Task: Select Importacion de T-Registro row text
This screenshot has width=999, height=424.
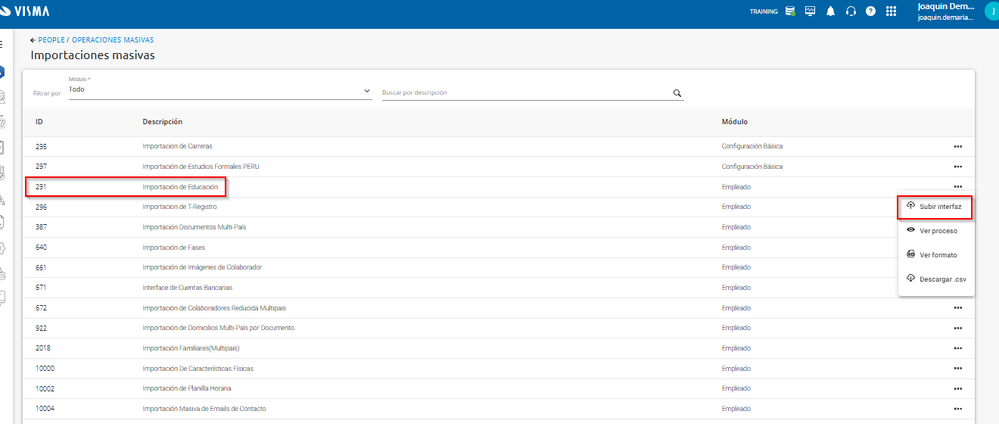Action: coord(180,207)
